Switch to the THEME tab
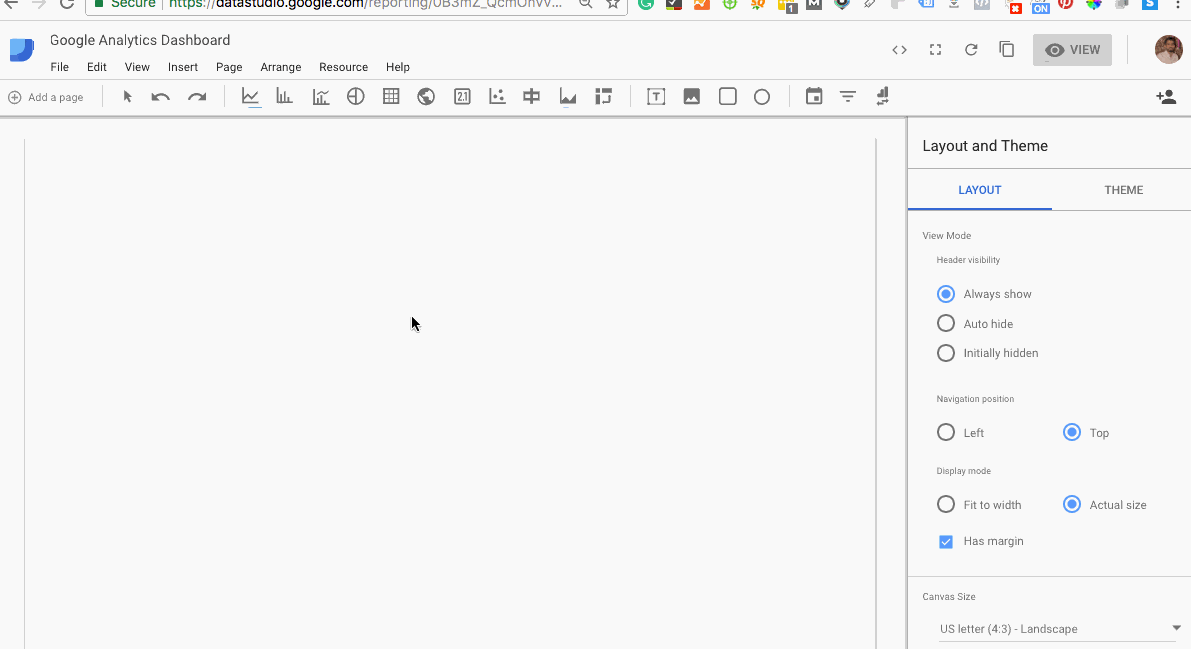 click(1123, 189)
